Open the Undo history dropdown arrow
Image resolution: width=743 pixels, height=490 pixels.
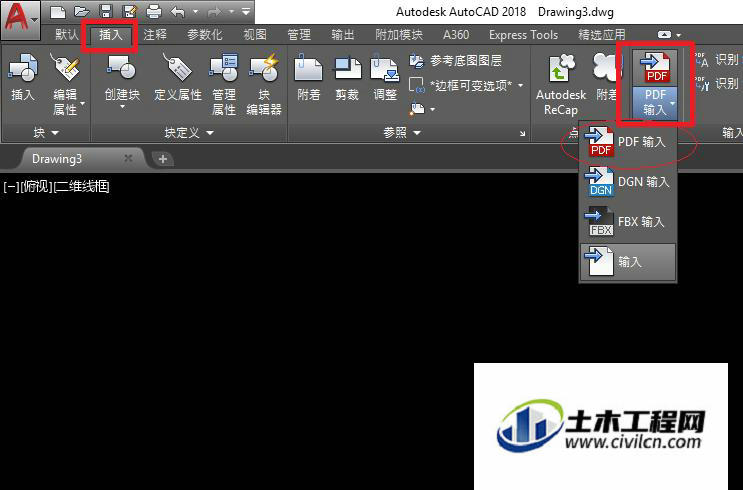pos(195,11)
